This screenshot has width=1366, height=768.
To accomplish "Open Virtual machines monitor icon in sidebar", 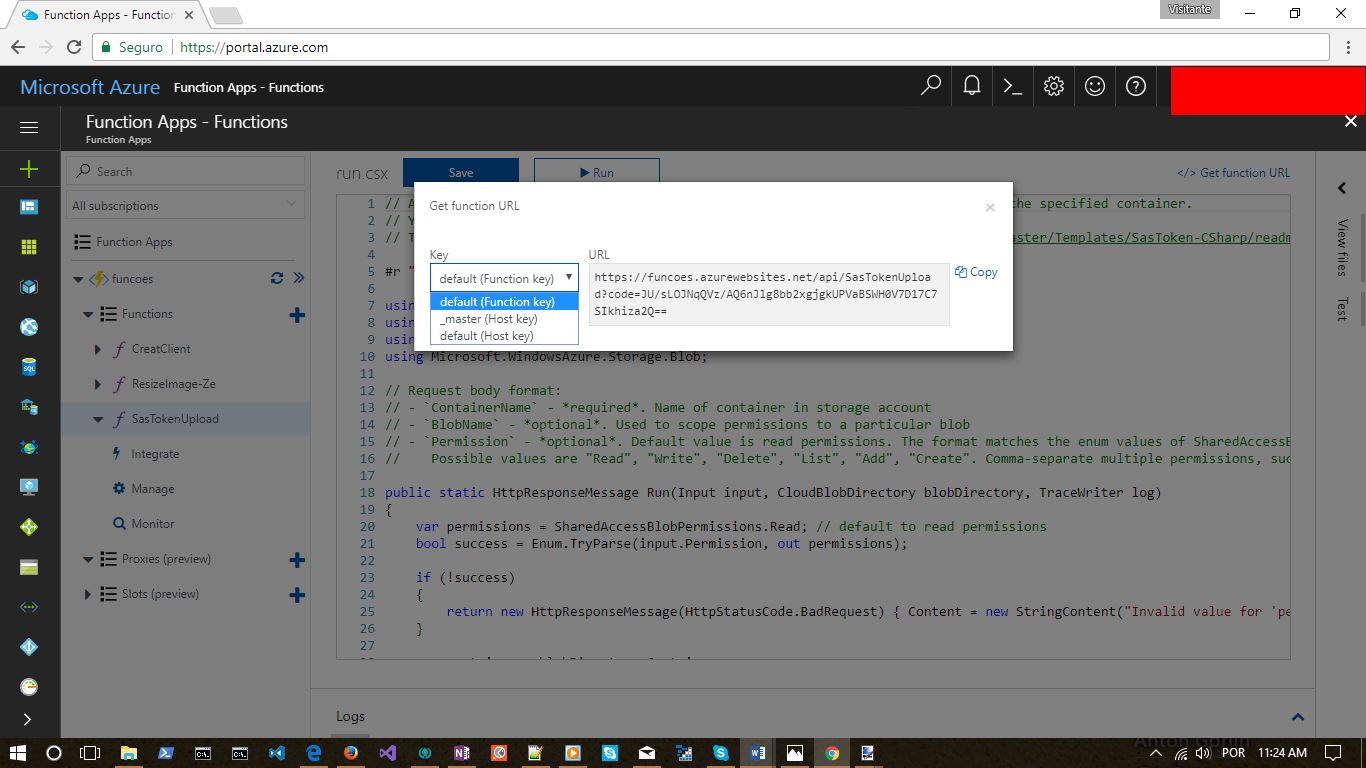I will [x=29, y=487].
